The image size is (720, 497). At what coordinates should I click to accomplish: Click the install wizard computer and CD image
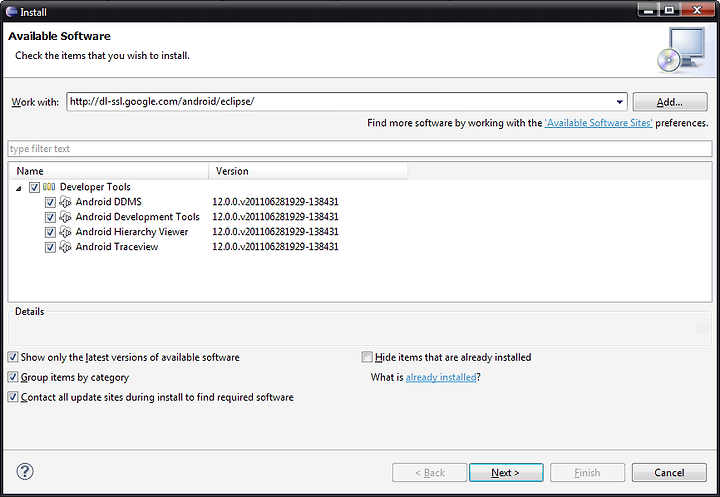pyautogui.click(x=681, y=50)
